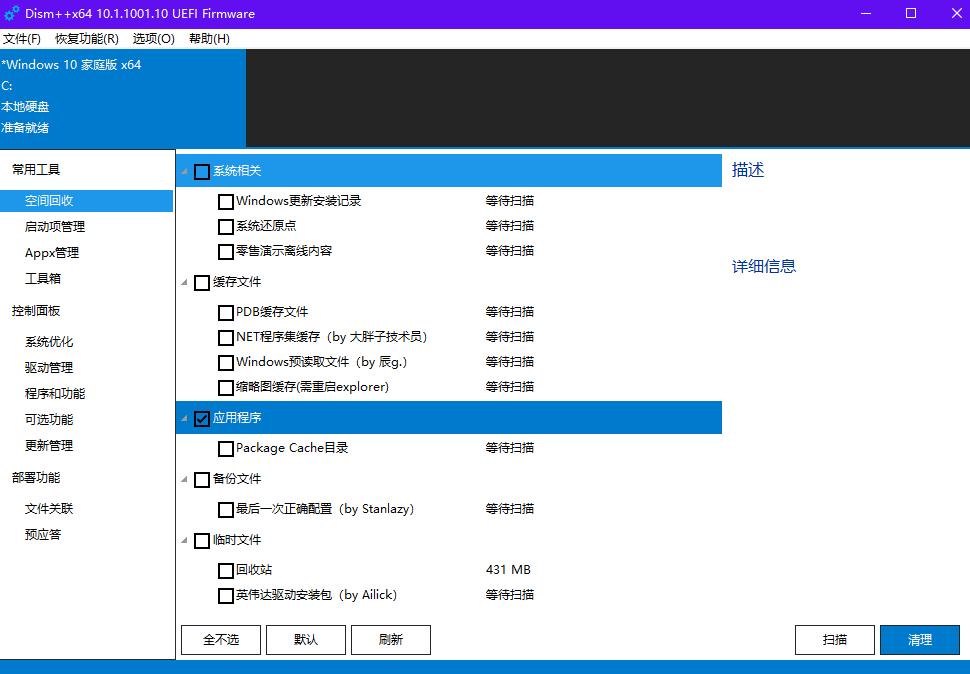
Task: Click the 刷新 button
Action: tap(391, 640)
